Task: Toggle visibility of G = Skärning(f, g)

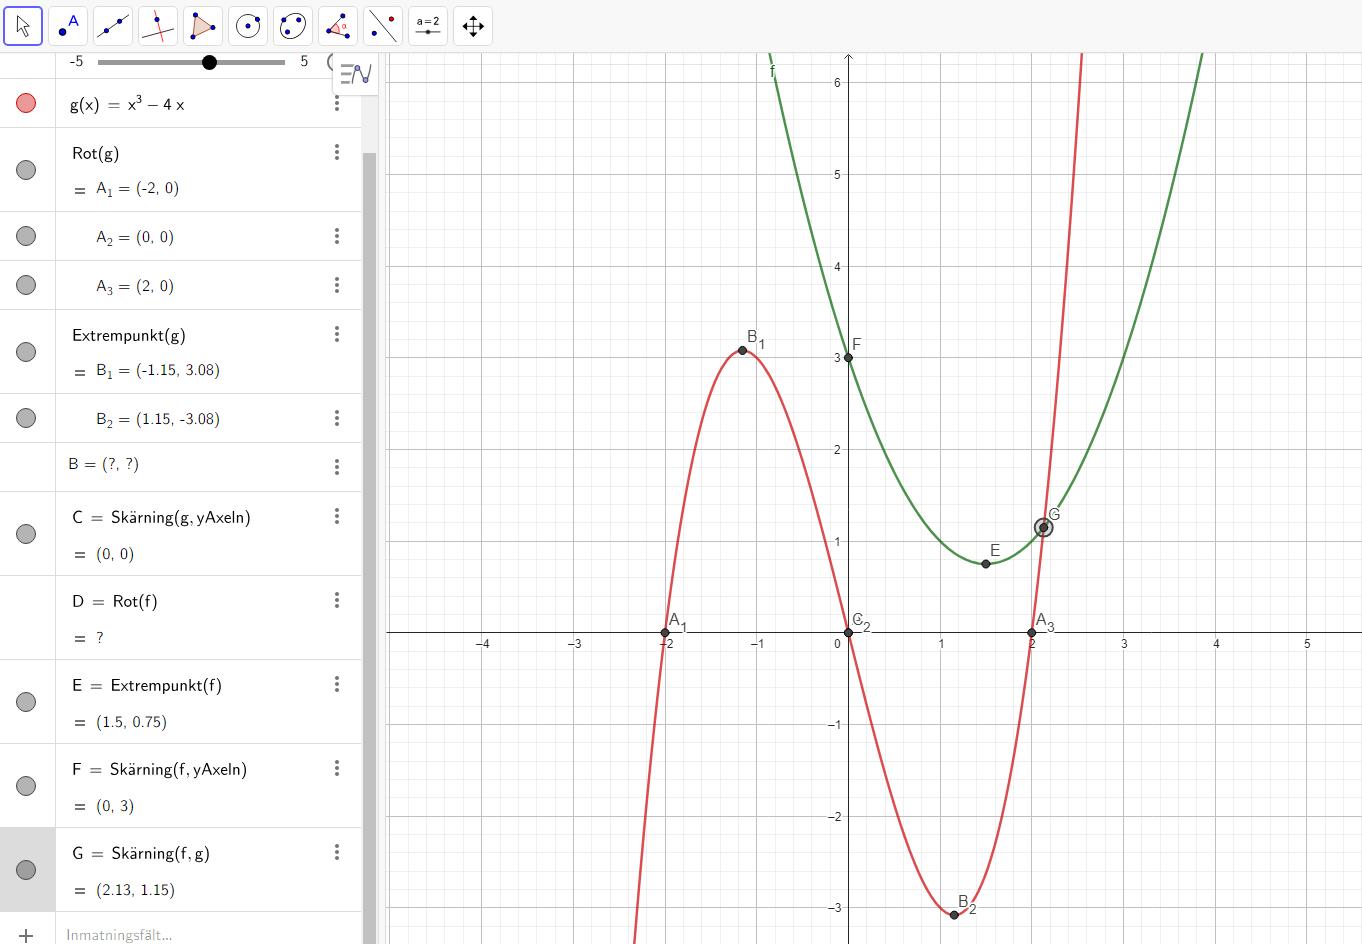Action: coord(26,870)
